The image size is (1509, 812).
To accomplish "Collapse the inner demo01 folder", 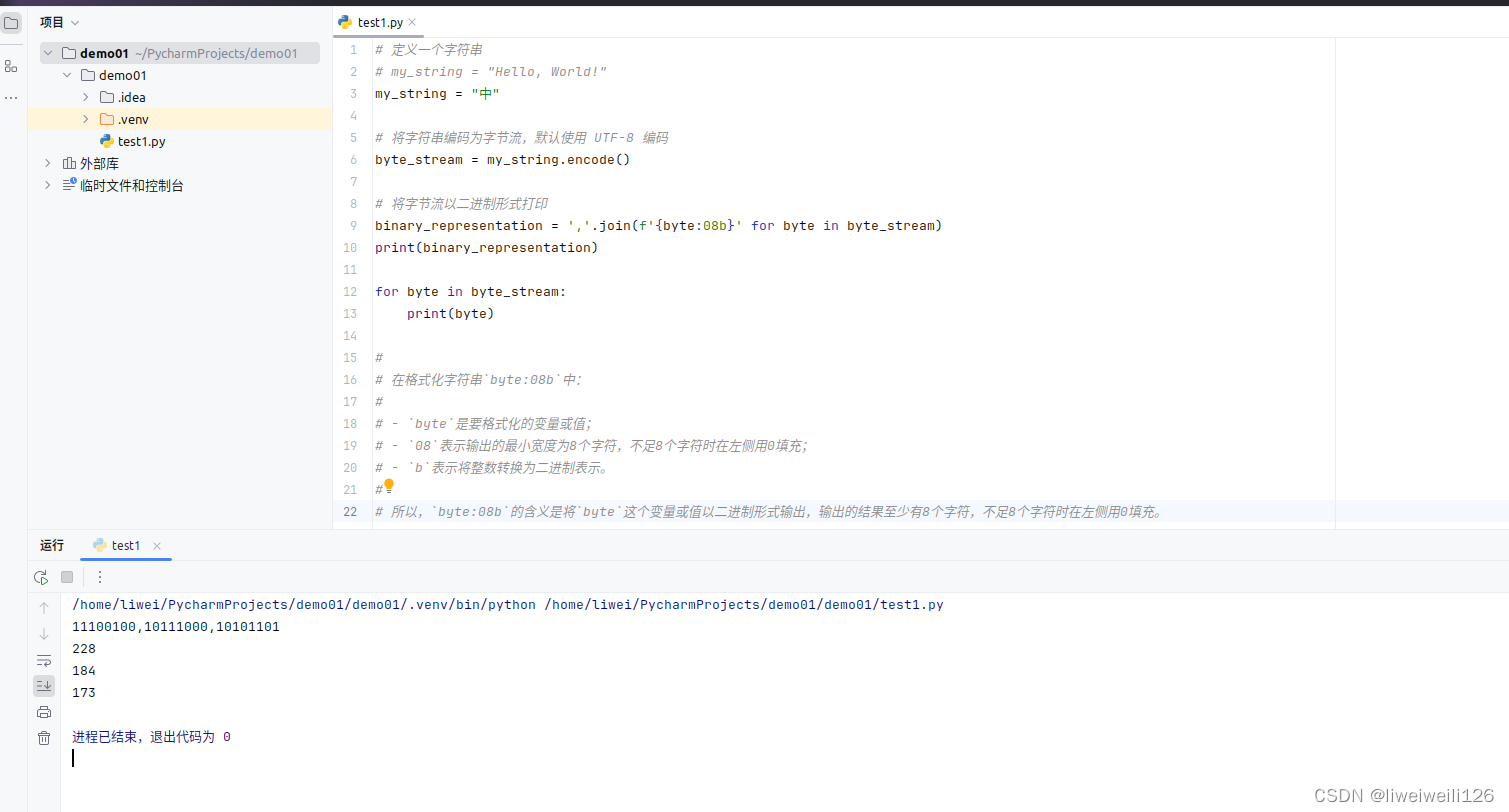I will (67, 75).
